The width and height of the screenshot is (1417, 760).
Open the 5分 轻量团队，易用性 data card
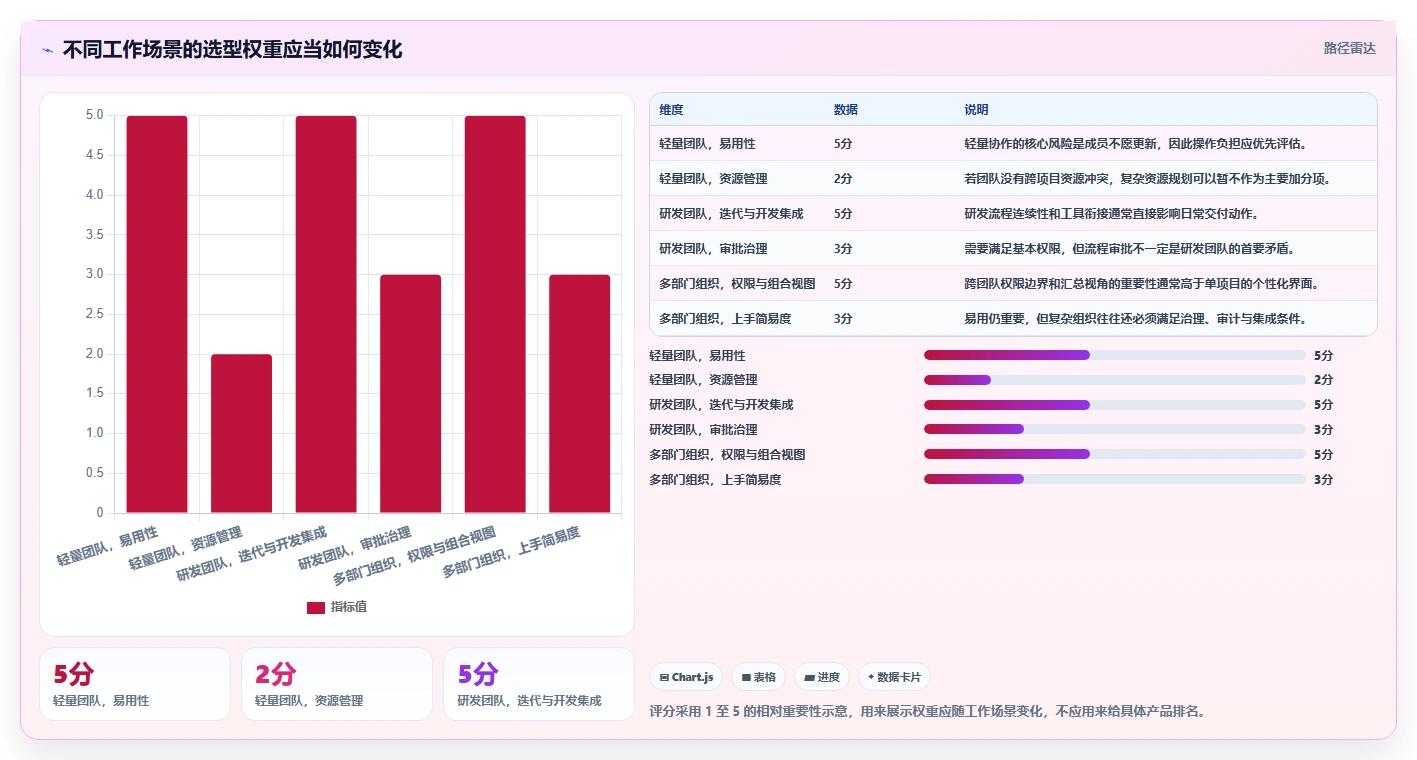tap(135, 684)
